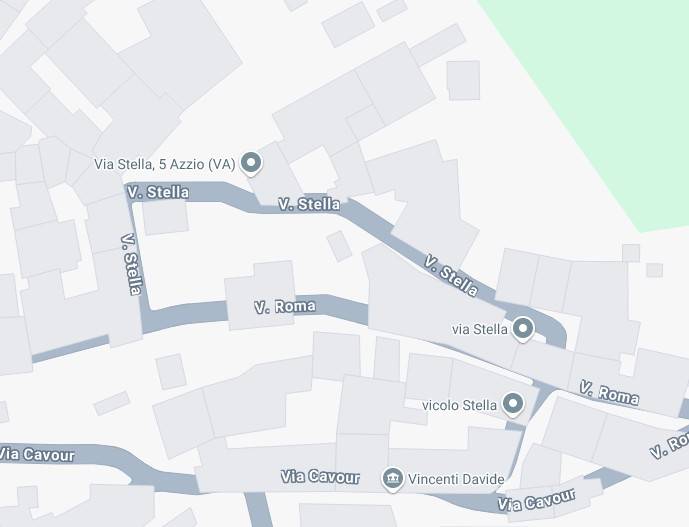This screenshot has height=527, width=689.
Task: Click the Via Stella, 5 Azzio (VA) text
Action: (x=165, y=164)
